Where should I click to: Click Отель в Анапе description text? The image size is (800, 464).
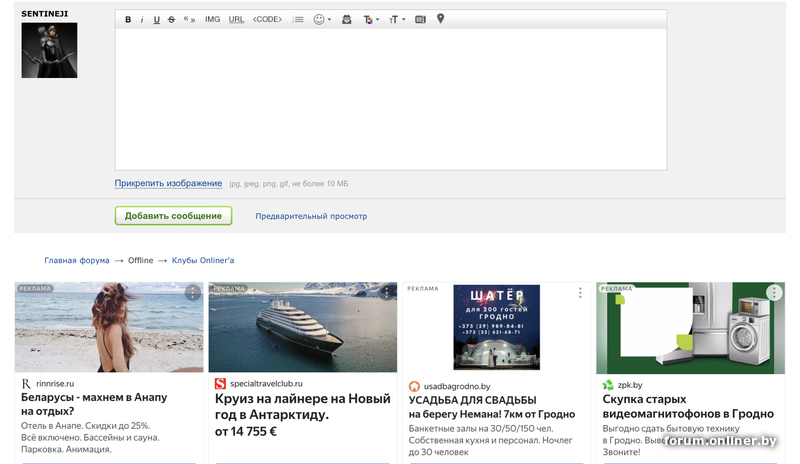(x=90, y=437)
